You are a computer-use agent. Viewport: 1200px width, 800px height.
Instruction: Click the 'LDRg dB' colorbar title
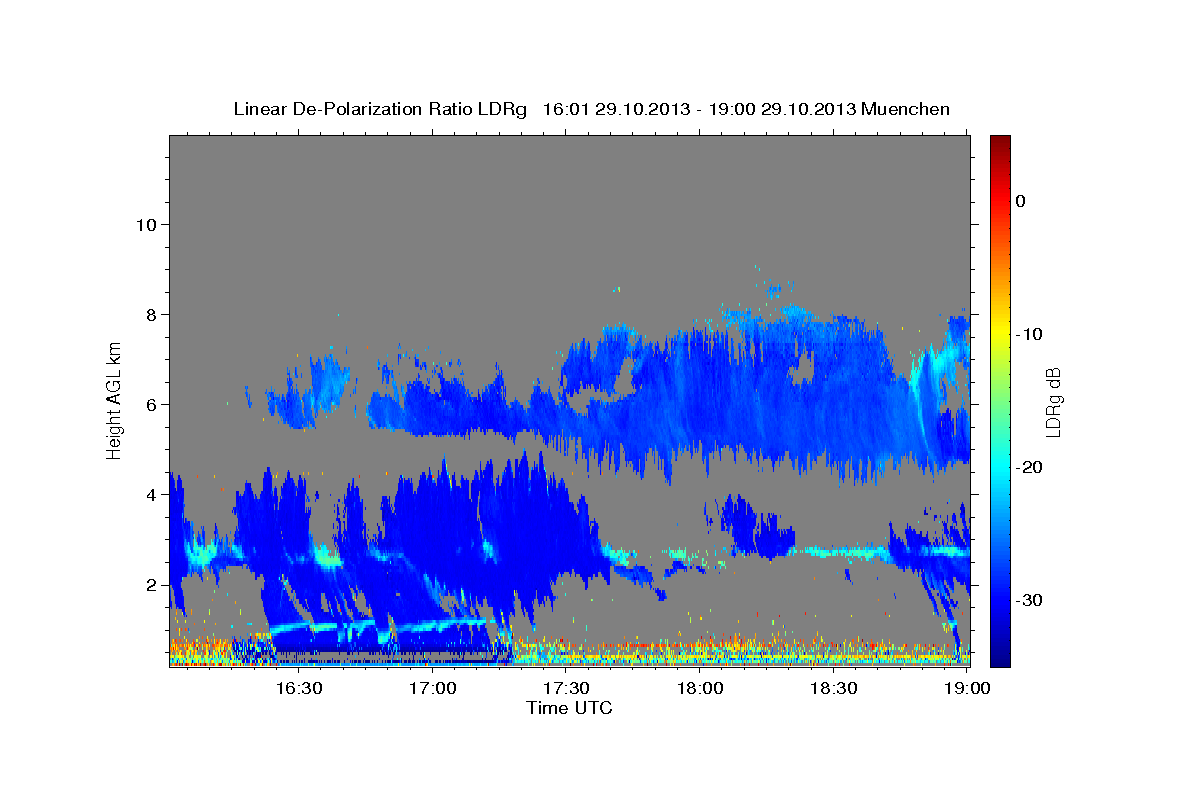point(1053,402)
